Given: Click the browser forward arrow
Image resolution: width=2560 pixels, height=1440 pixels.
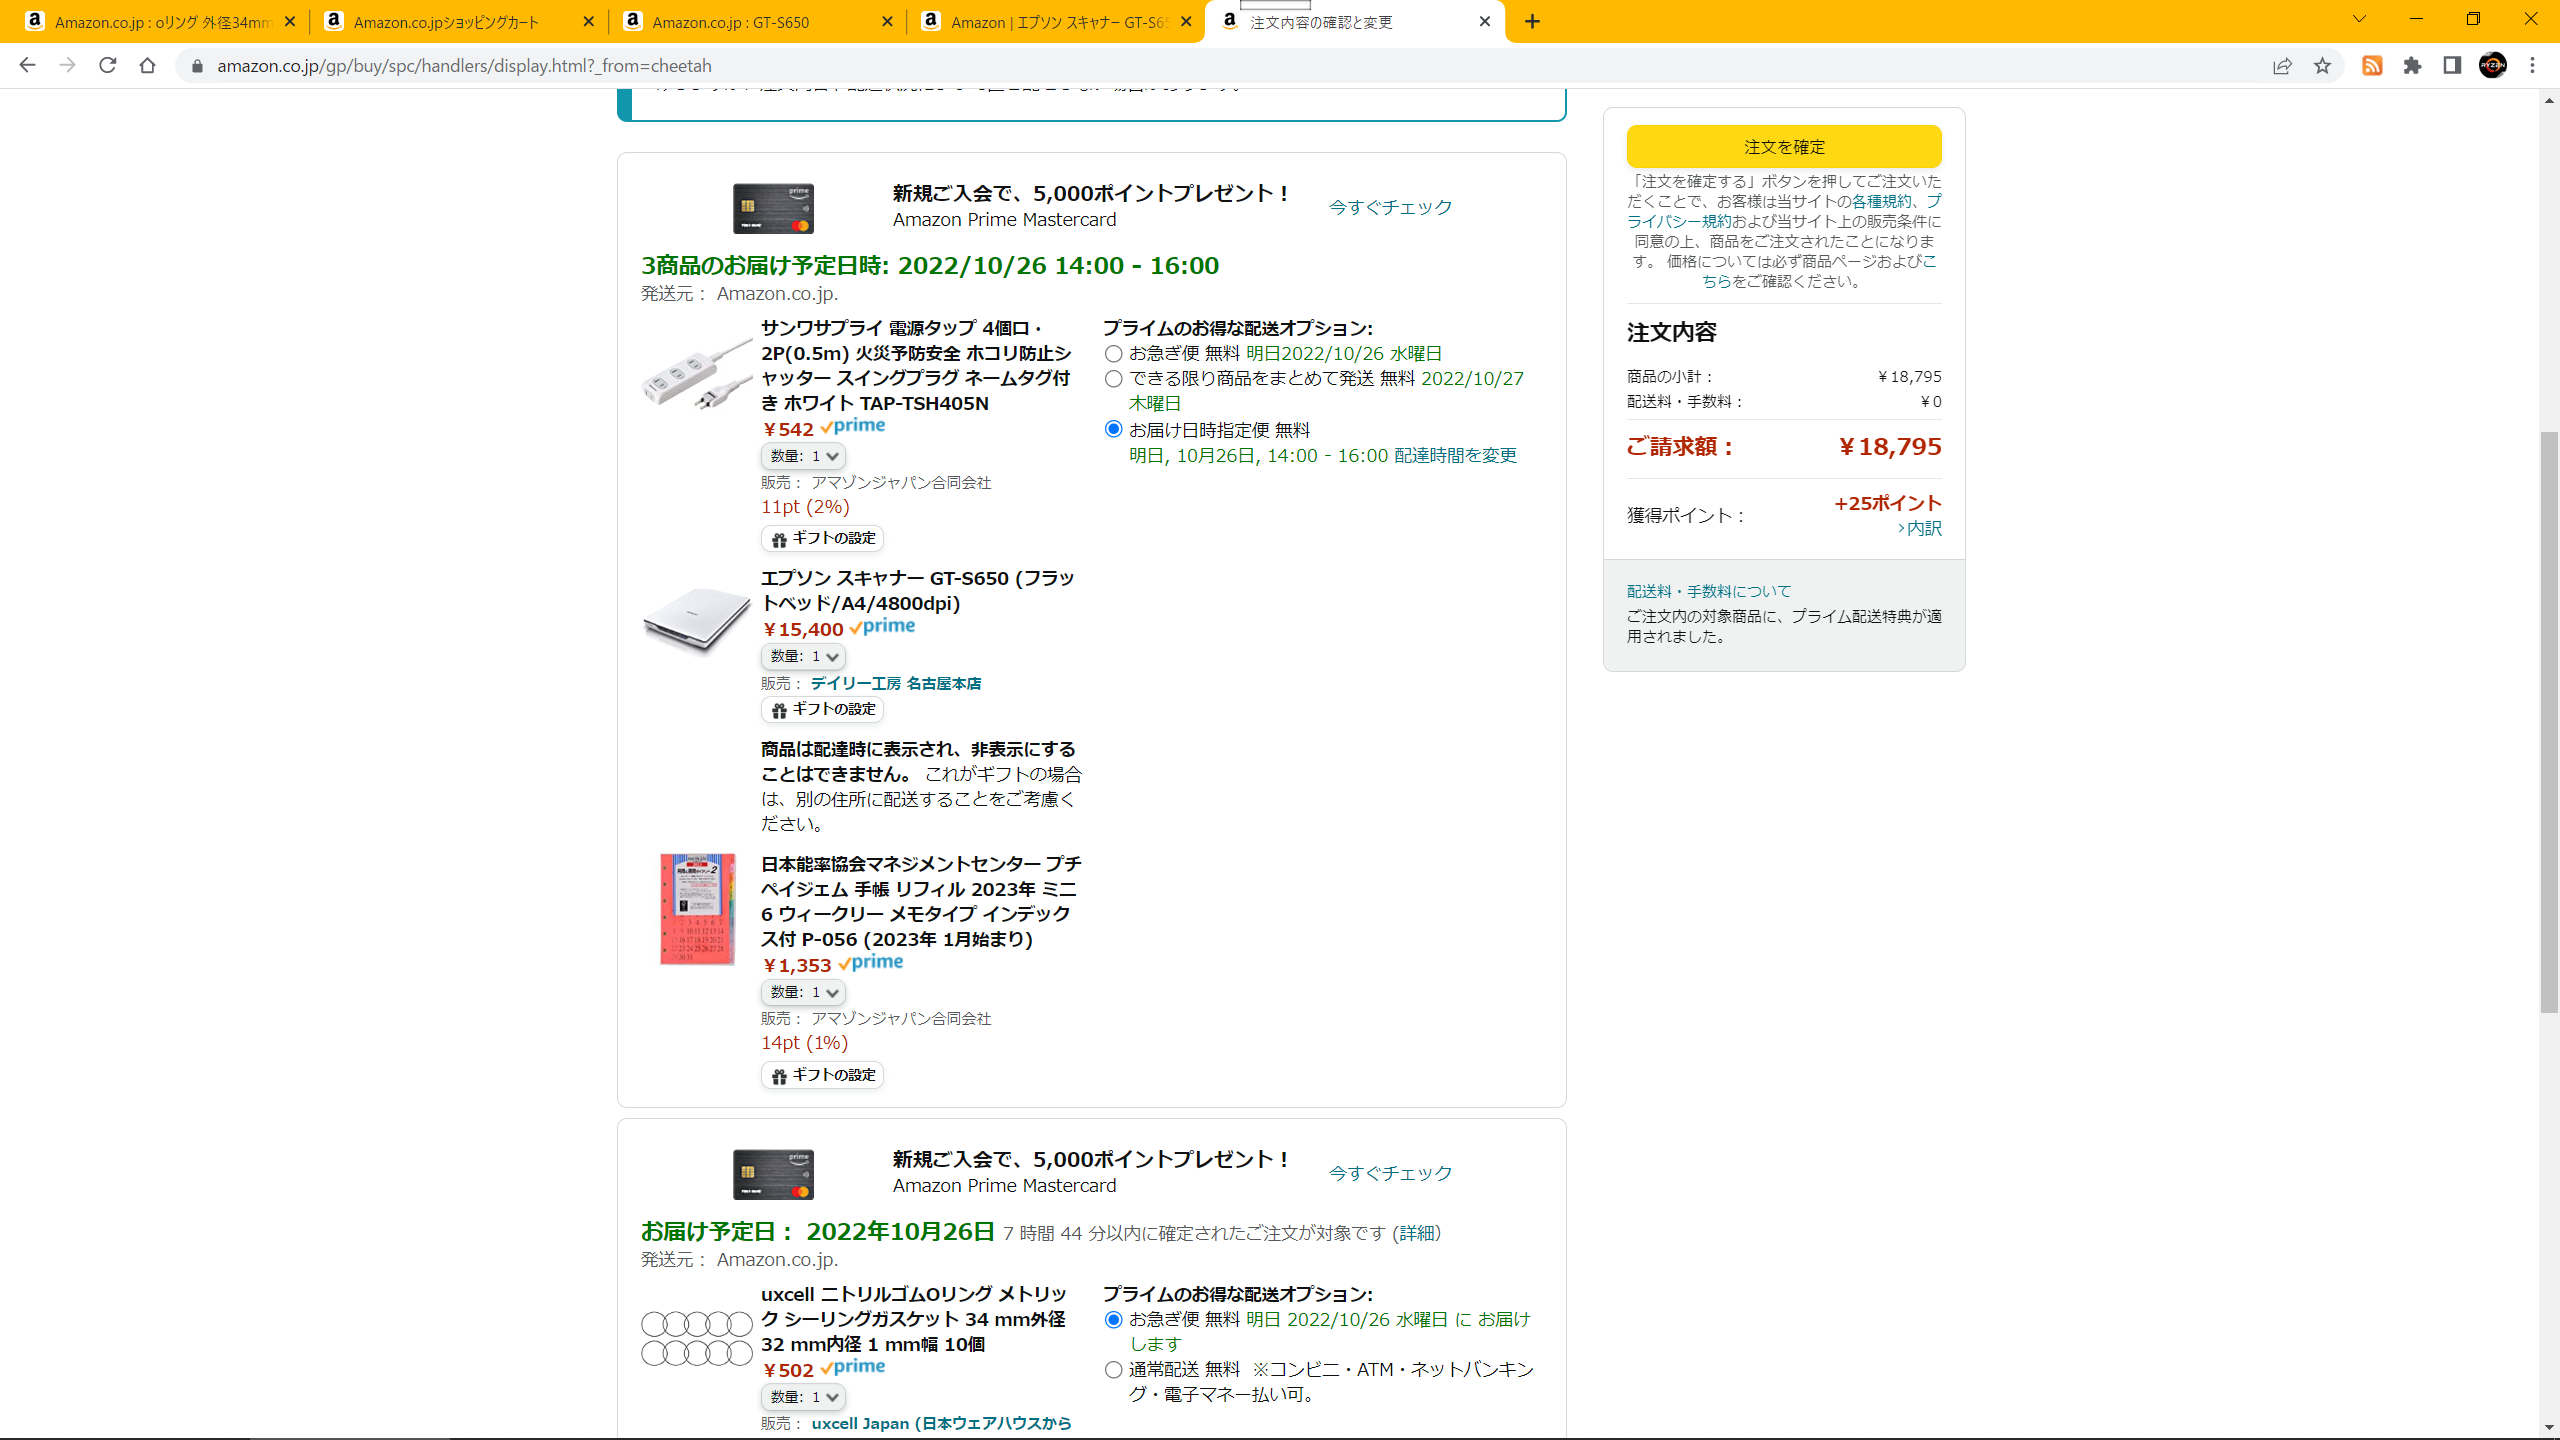Looking at the screenshot, I should pos(67,65).
